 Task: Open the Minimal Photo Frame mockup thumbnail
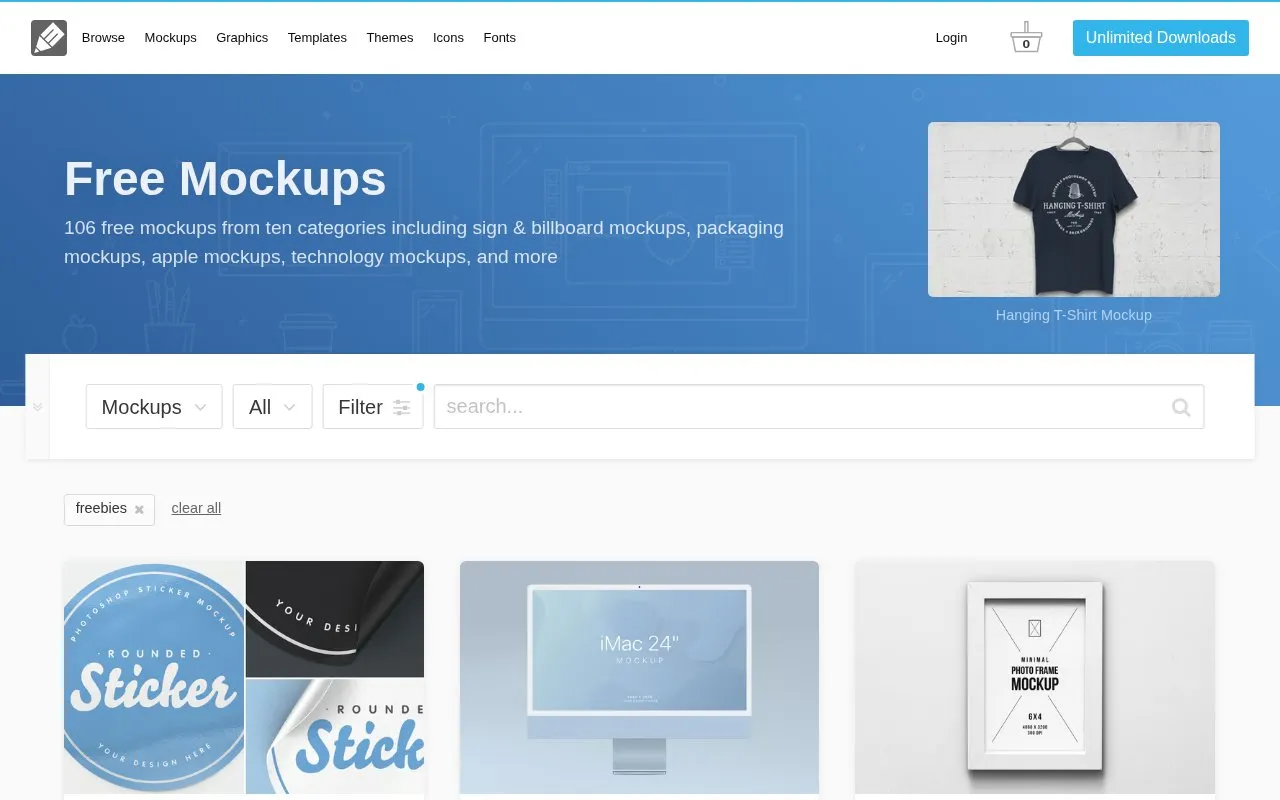[1035, 678]
